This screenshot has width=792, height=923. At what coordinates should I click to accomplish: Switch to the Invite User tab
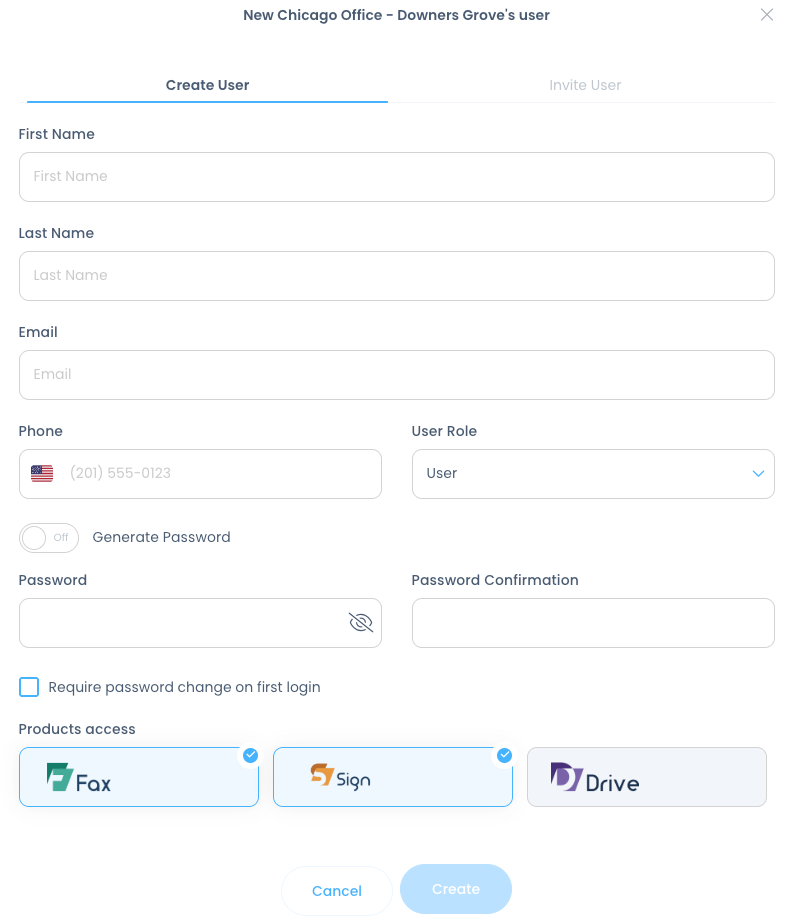585,85
